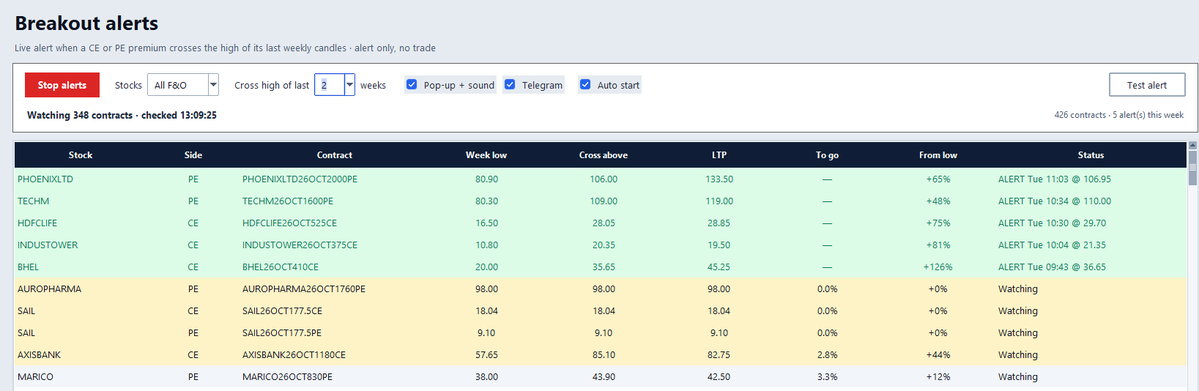Click contract PHOENIXLTD26OCT2000PE
Viewport: 1199px width, 391px height.
click(300, 179)
